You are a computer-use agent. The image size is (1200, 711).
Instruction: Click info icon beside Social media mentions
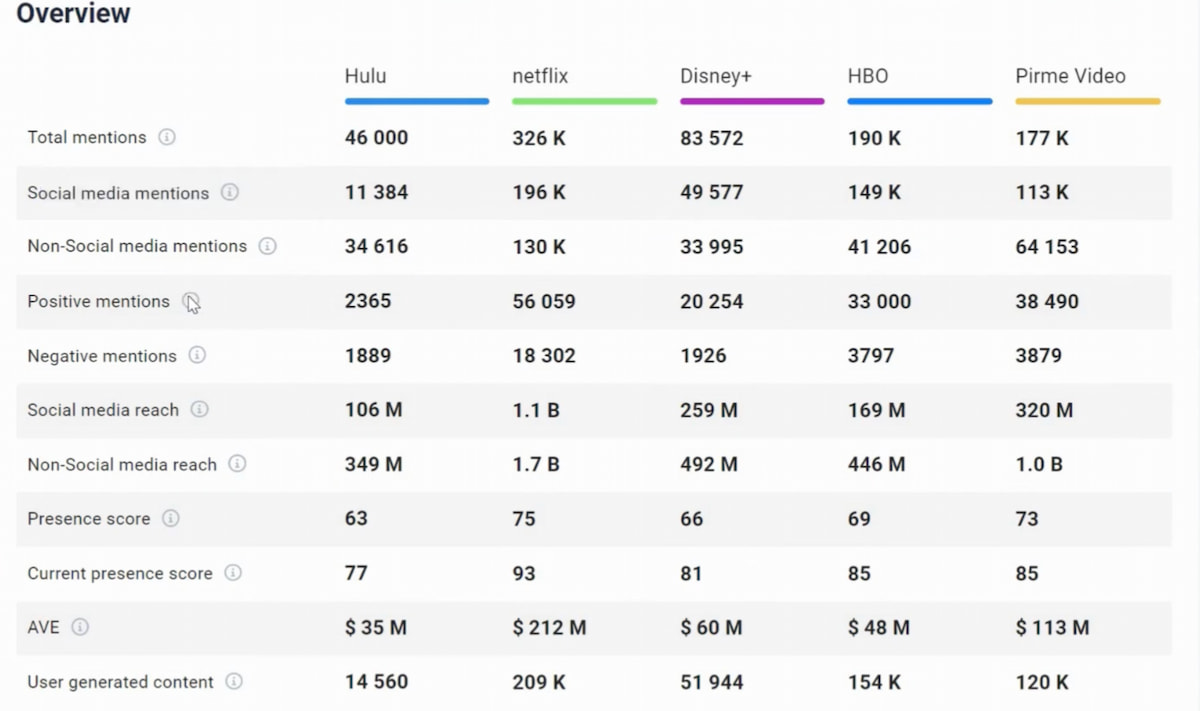(x=230, y=192)
